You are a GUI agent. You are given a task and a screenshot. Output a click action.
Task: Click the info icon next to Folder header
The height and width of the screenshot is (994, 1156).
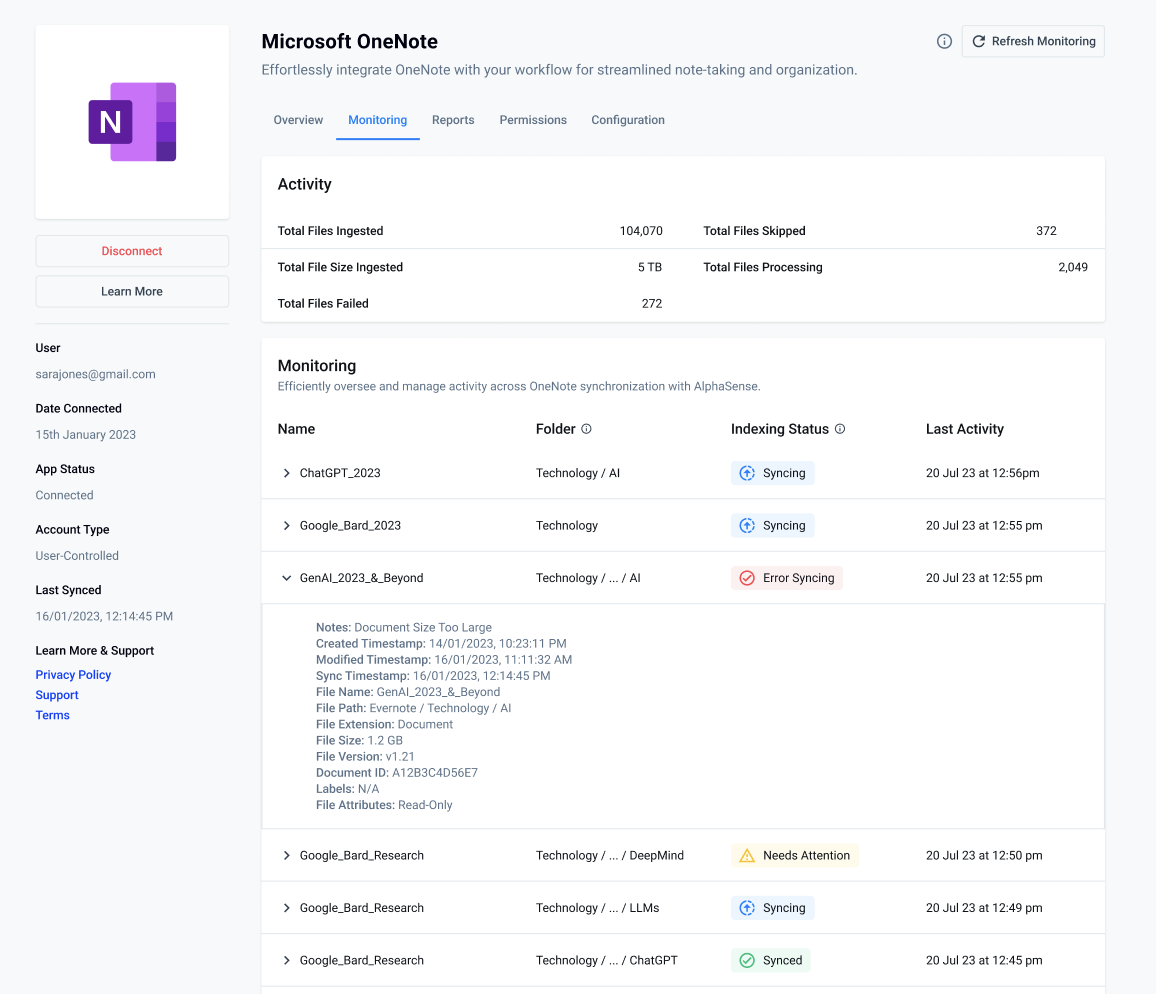pyautogui.click(x=586, y=429)
